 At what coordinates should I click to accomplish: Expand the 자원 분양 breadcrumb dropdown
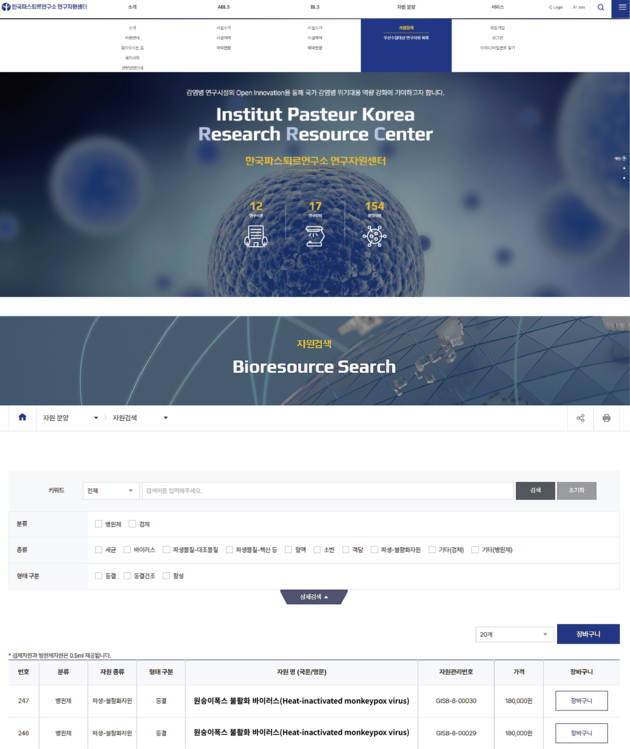point(70,418)
